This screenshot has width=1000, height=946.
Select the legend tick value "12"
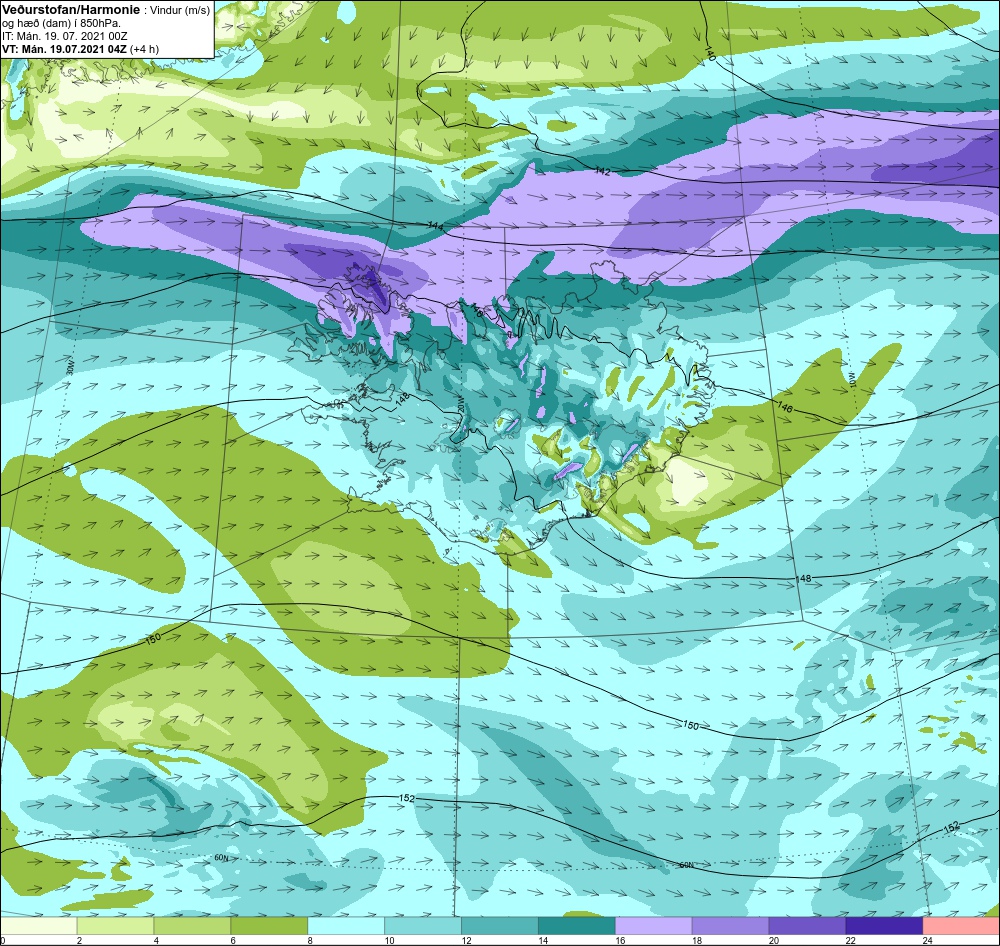tap(466, 940)
